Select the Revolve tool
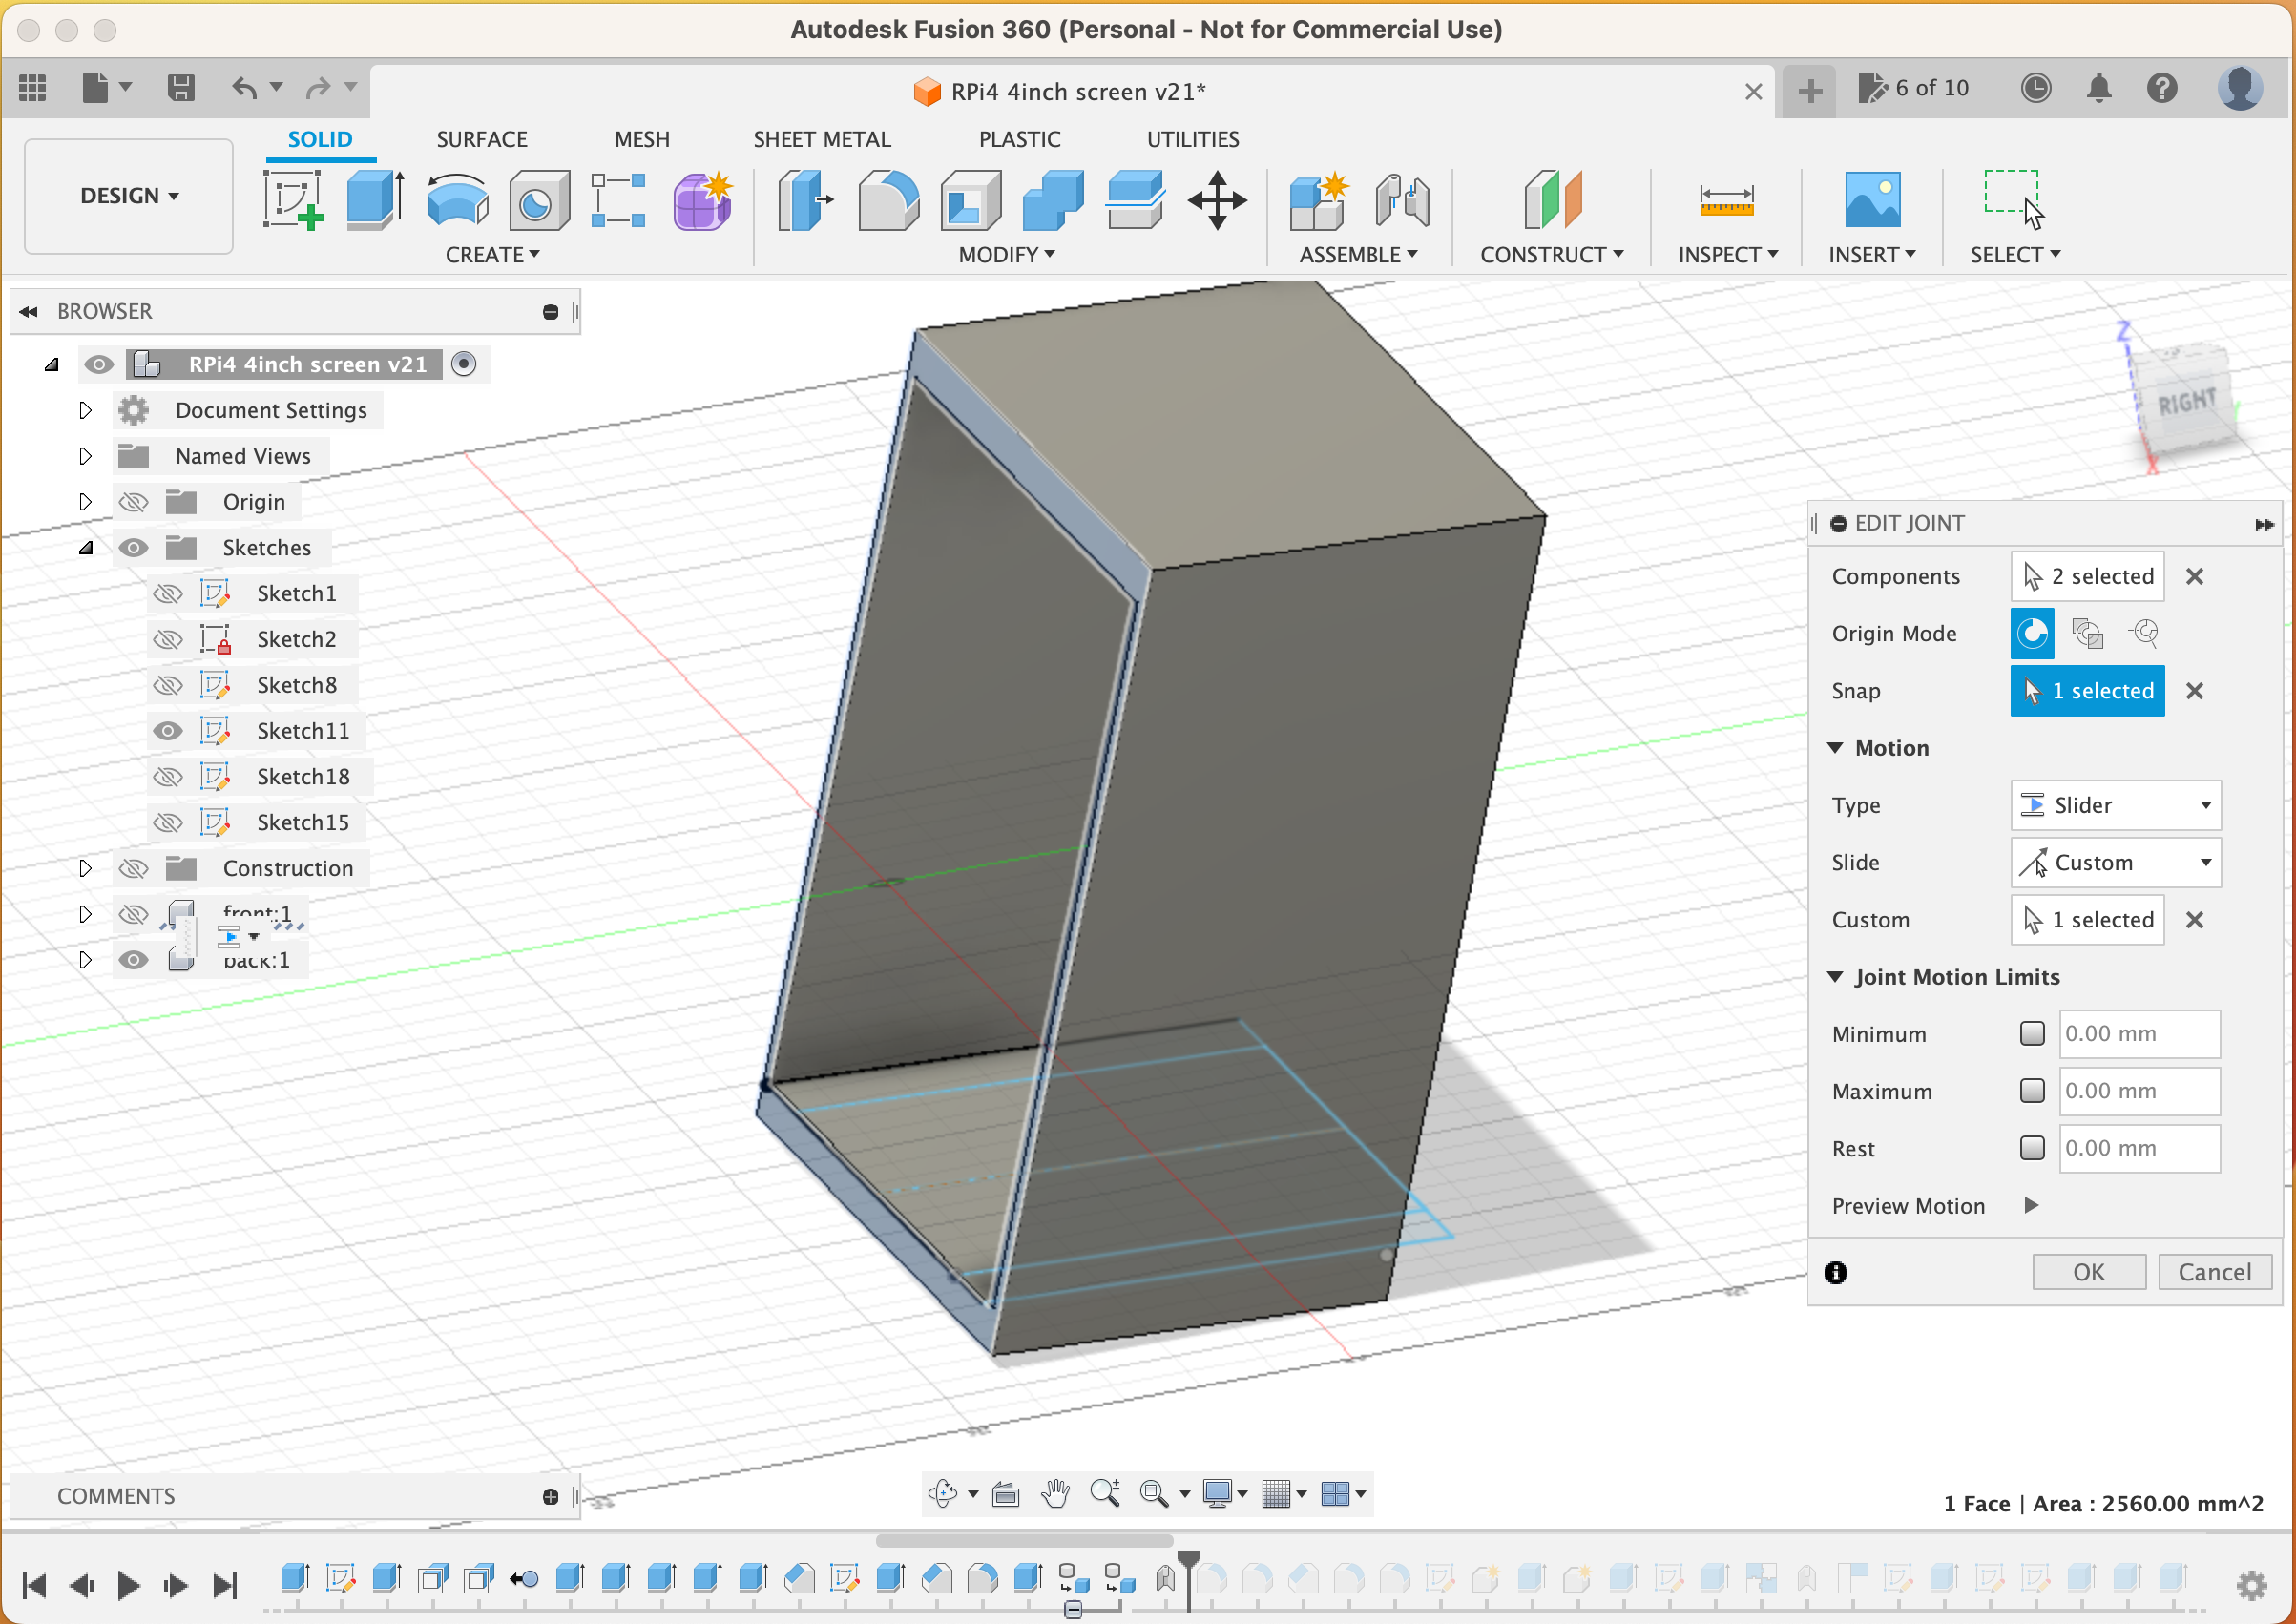Image resolution: width=2296 pixels, height=1624 pixels. coord(457,198)
